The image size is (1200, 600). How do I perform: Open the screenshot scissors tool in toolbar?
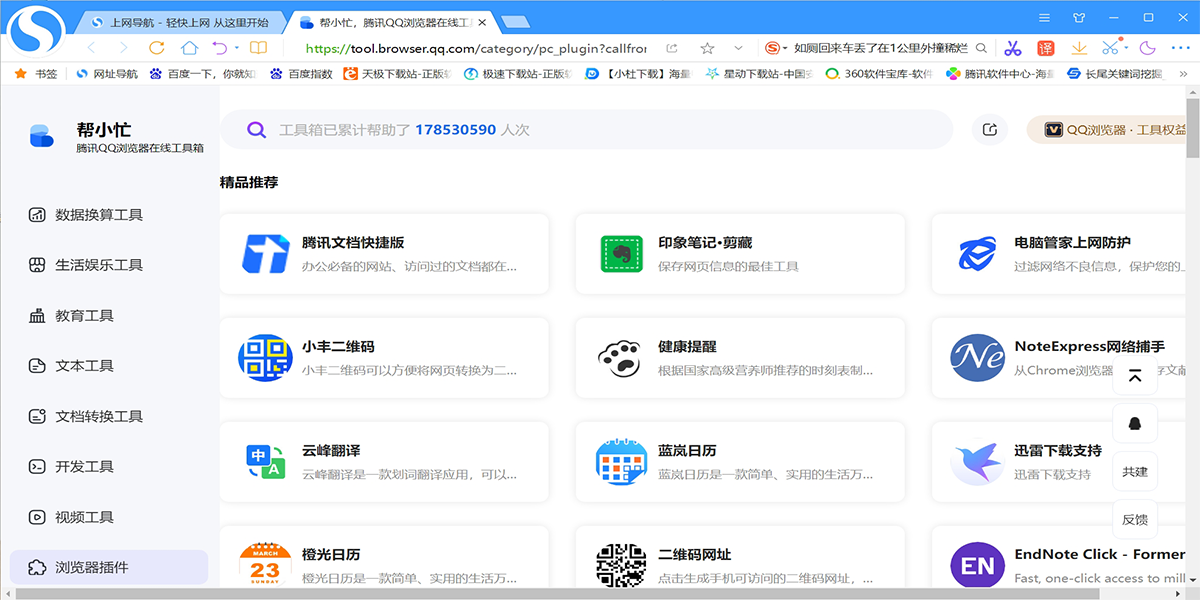tap(1110, 48)
